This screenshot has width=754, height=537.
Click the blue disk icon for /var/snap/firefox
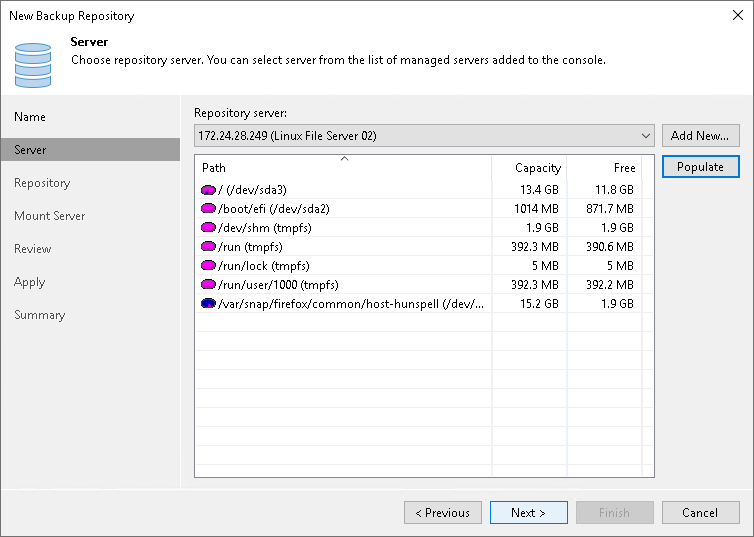[x=208, y=303]
